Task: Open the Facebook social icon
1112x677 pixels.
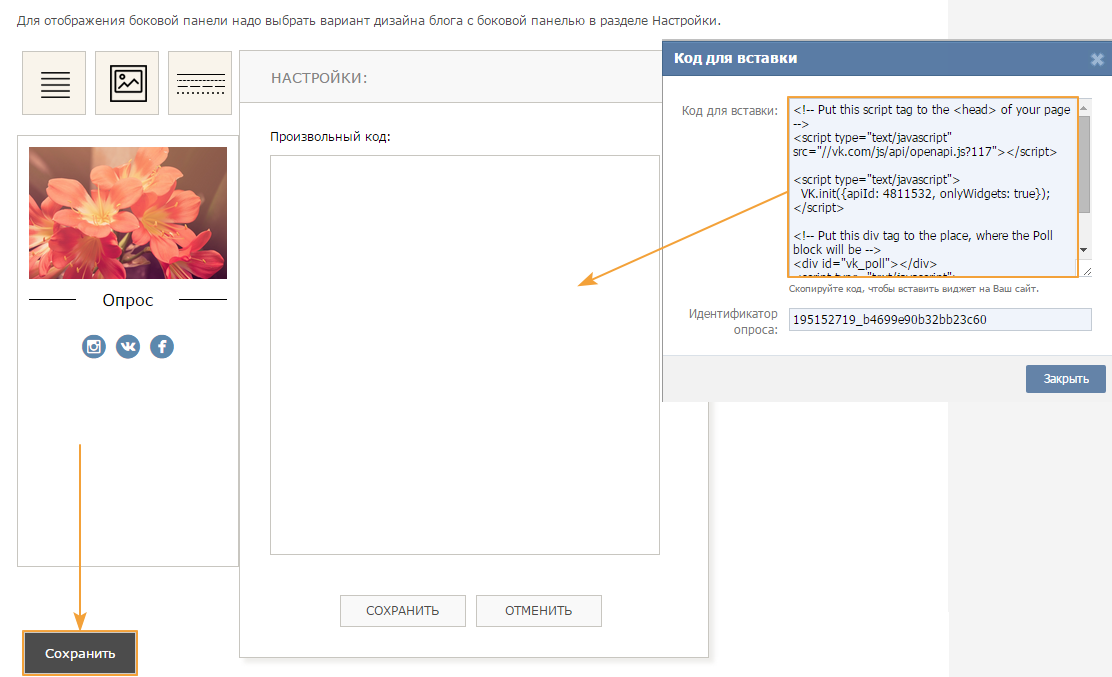Action: pyautogui.click(x=162, y=347)
